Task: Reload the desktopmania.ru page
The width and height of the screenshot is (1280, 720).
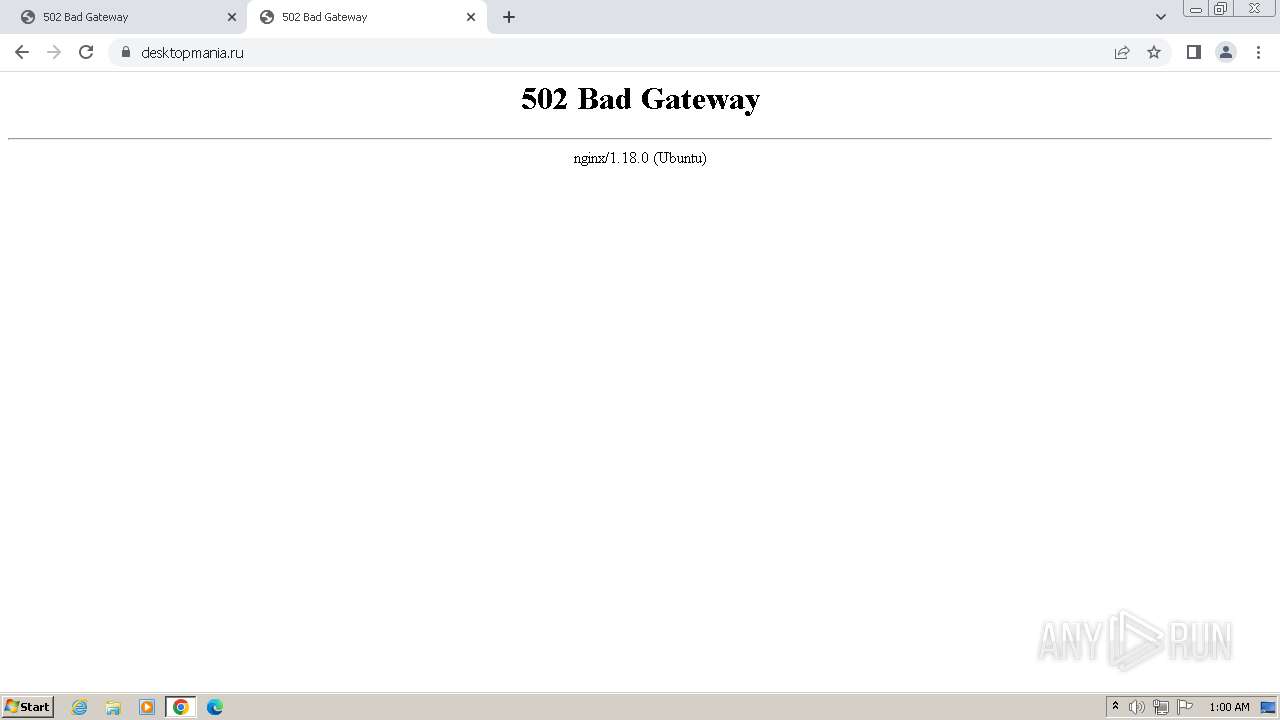Action: (x=86, y=52)
